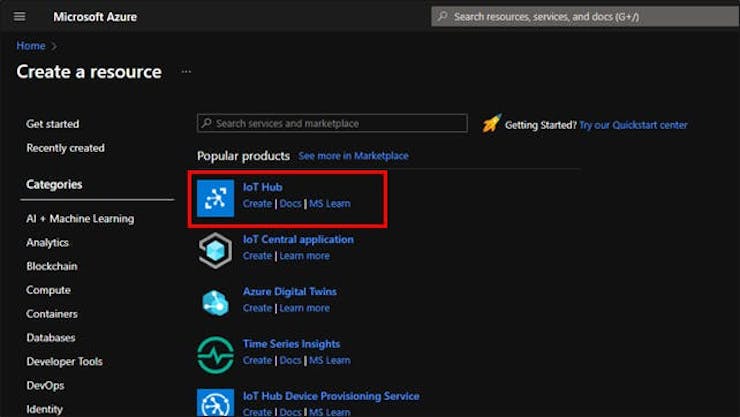Open Learn more under IoT Central application
740x417 pixels.
[x=304, y=256]
